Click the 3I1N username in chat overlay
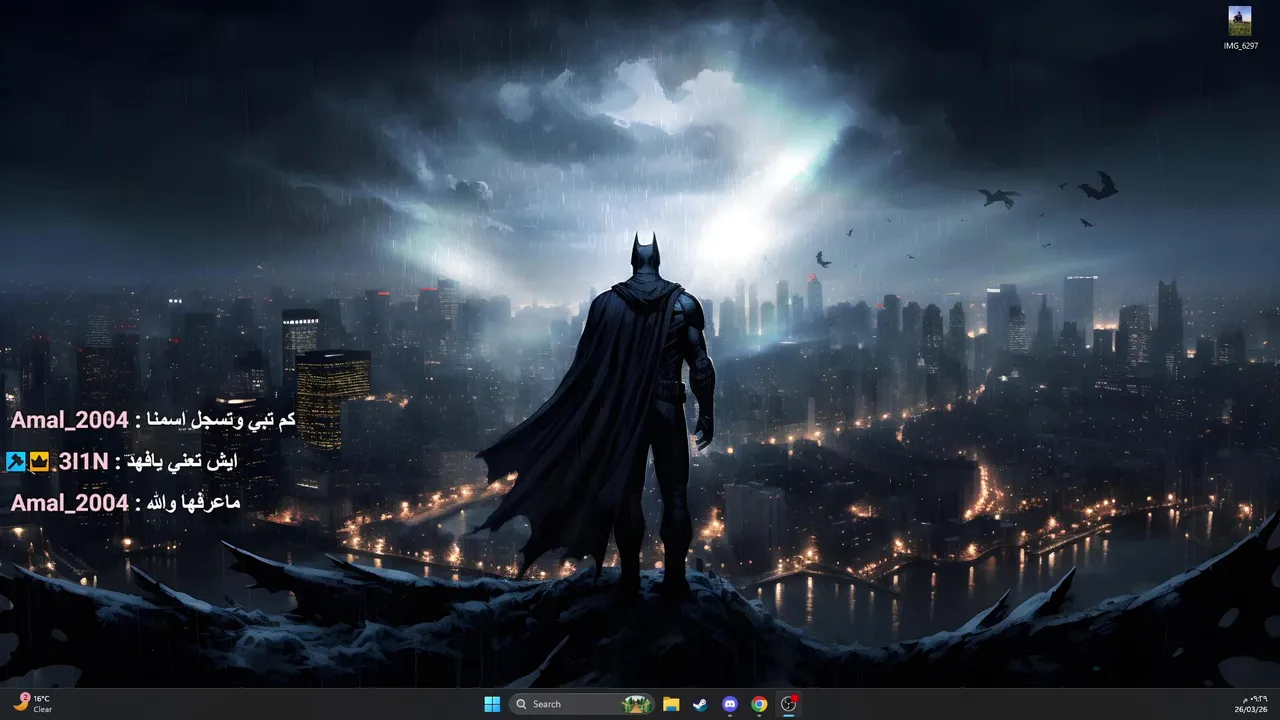1280x720 pixels. [83, 462]
